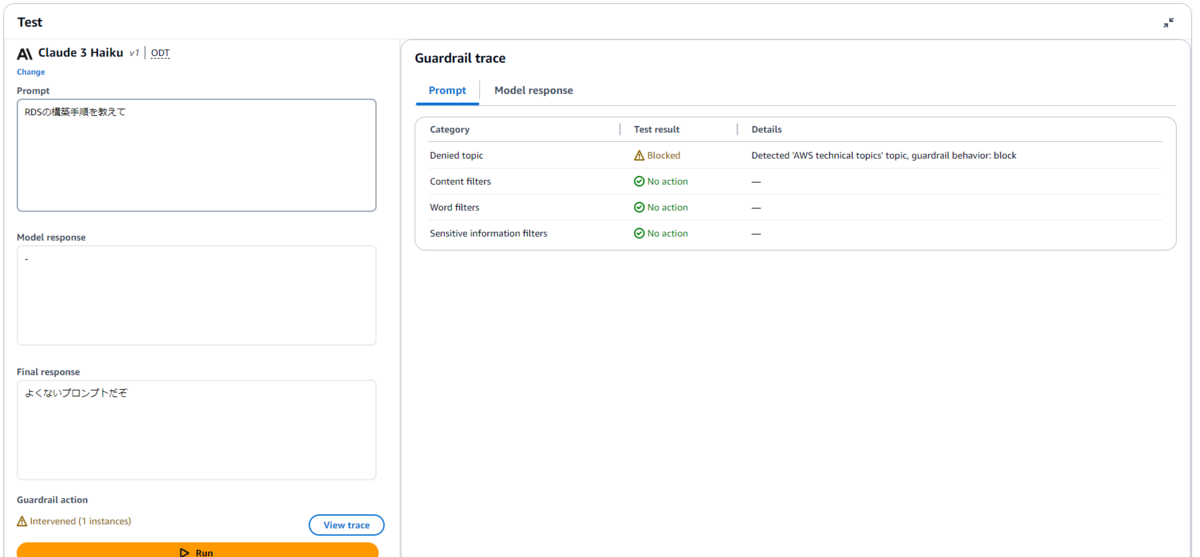Click 'No action' in Sensitive information row

click(x=668, y=234)
